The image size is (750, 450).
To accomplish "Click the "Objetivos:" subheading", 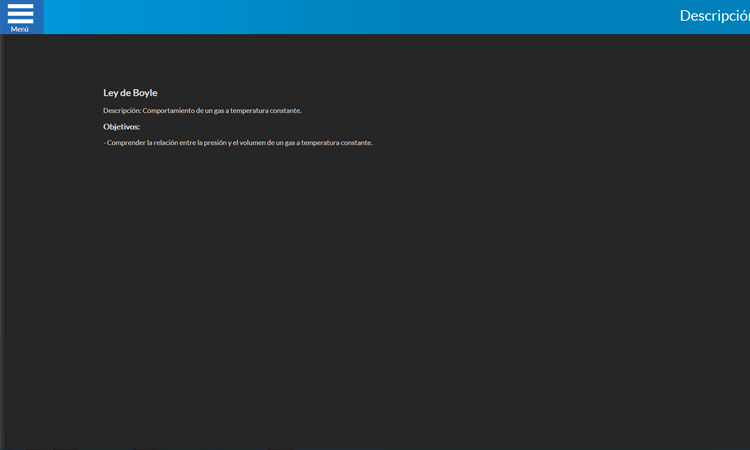I will pos(121,127).
